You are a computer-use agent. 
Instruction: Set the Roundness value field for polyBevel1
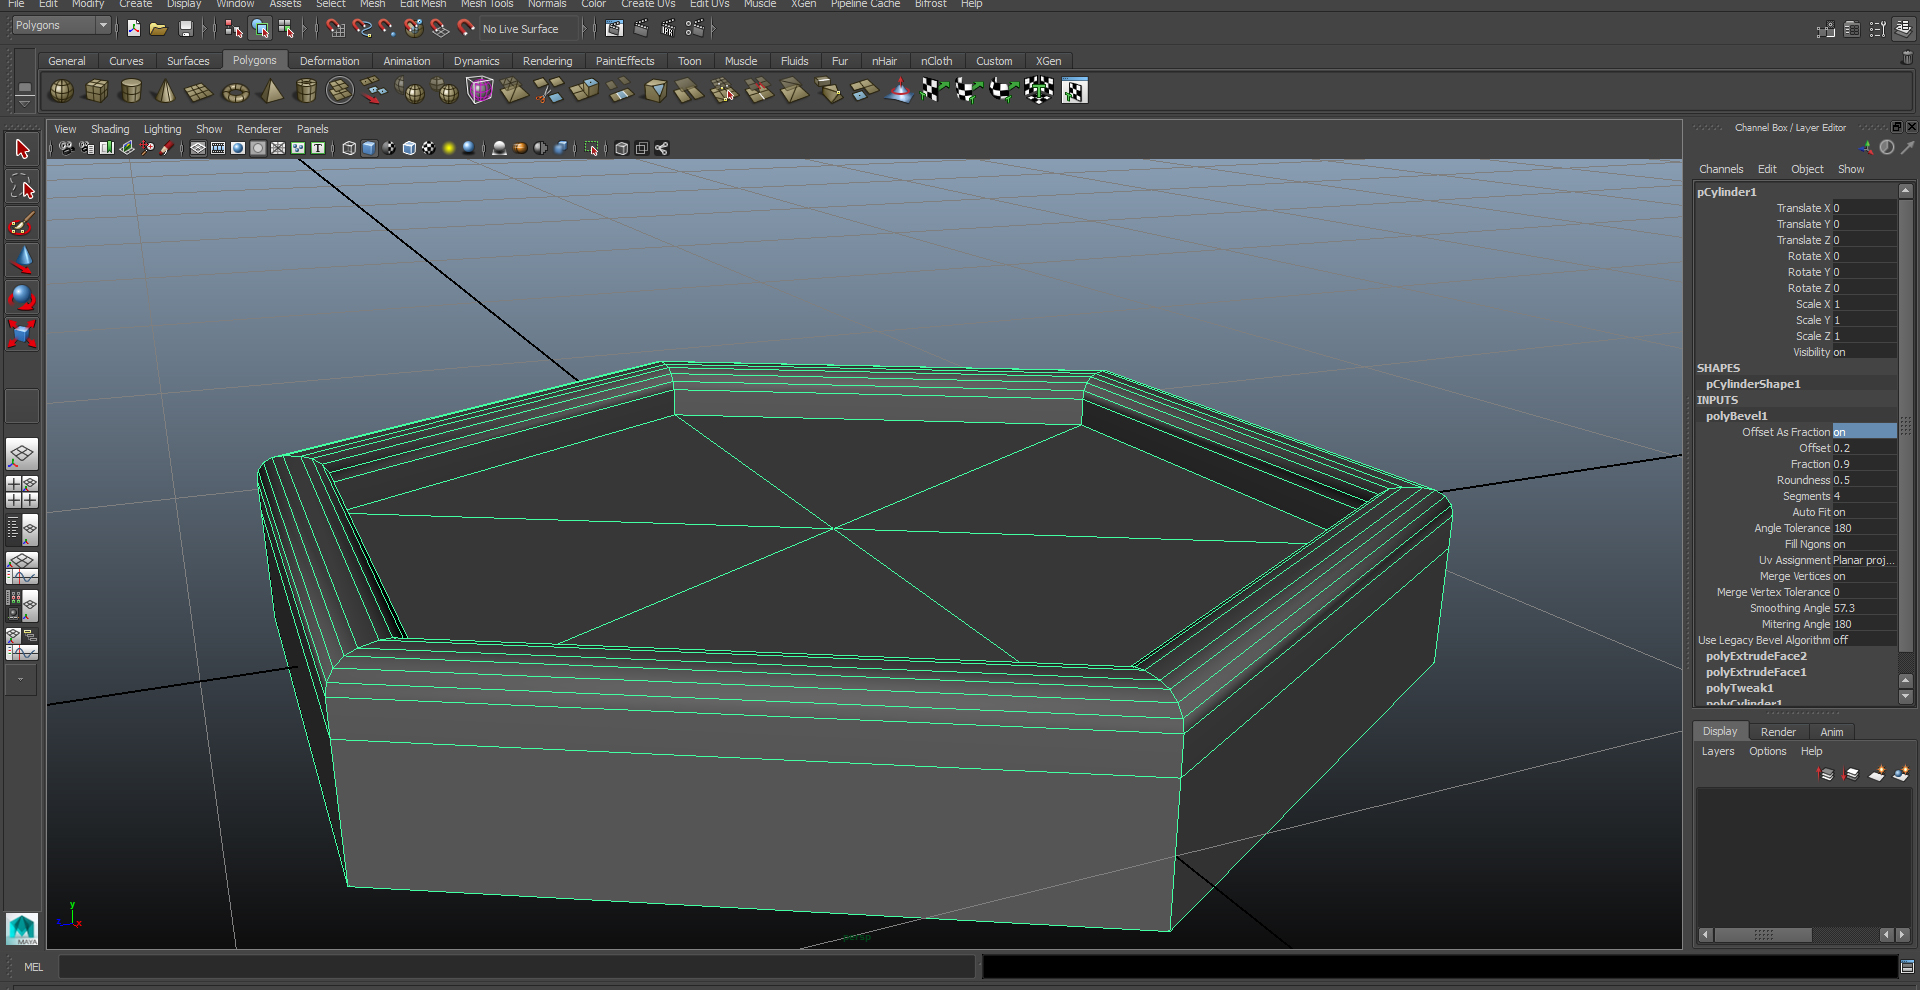(x=1840, y=480)
